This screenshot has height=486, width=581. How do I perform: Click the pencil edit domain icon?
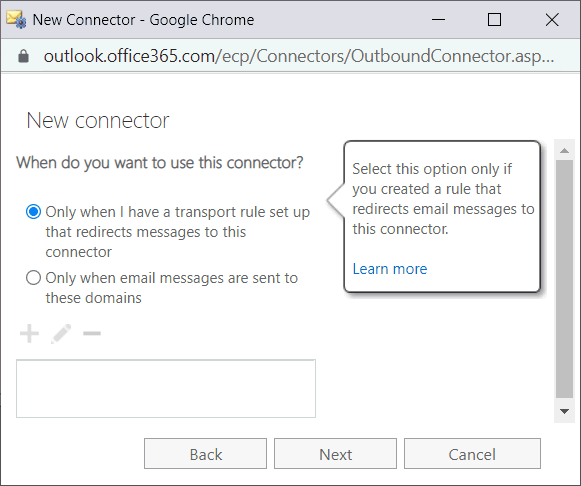[x=61, y=334]
